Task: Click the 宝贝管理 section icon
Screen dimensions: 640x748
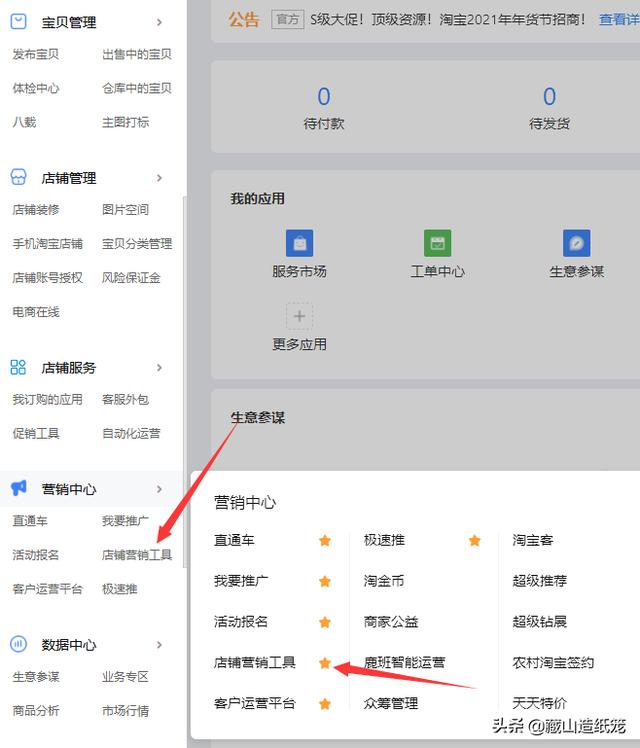Action: 19,22
